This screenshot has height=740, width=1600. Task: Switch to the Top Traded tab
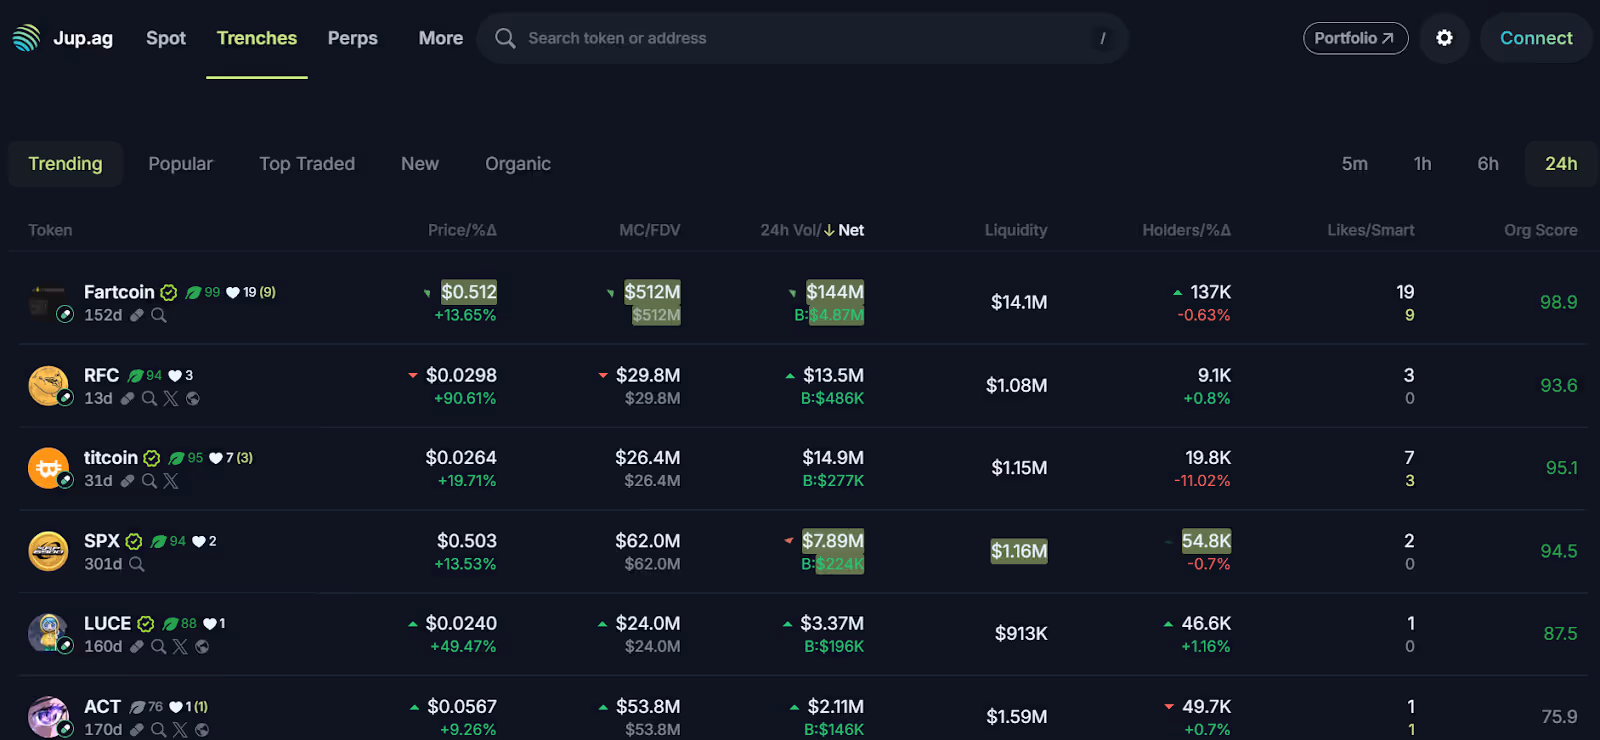pyautogui.click(x=307, y=164)
